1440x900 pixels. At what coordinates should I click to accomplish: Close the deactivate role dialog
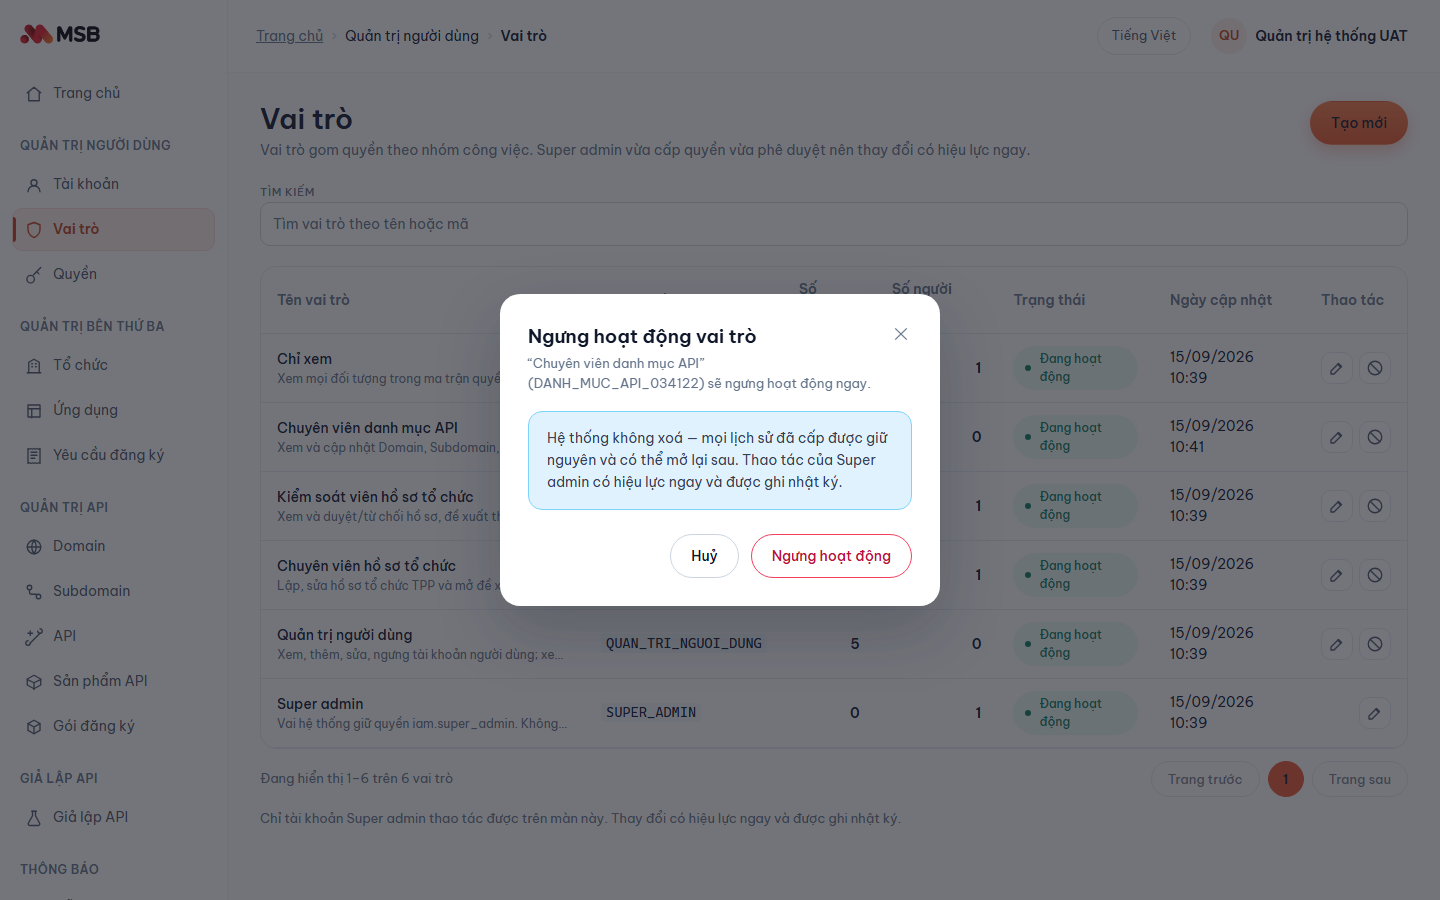tap(901, 334)
